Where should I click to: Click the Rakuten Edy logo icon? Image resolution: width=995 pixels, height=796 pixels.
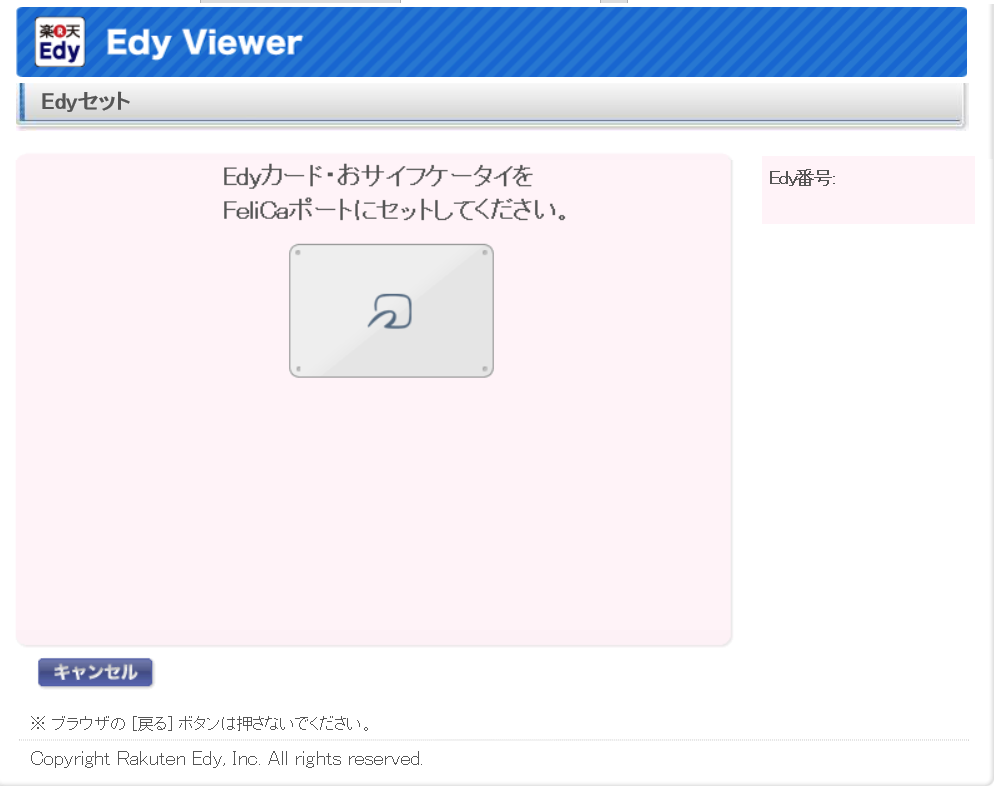tap(60, 42)
